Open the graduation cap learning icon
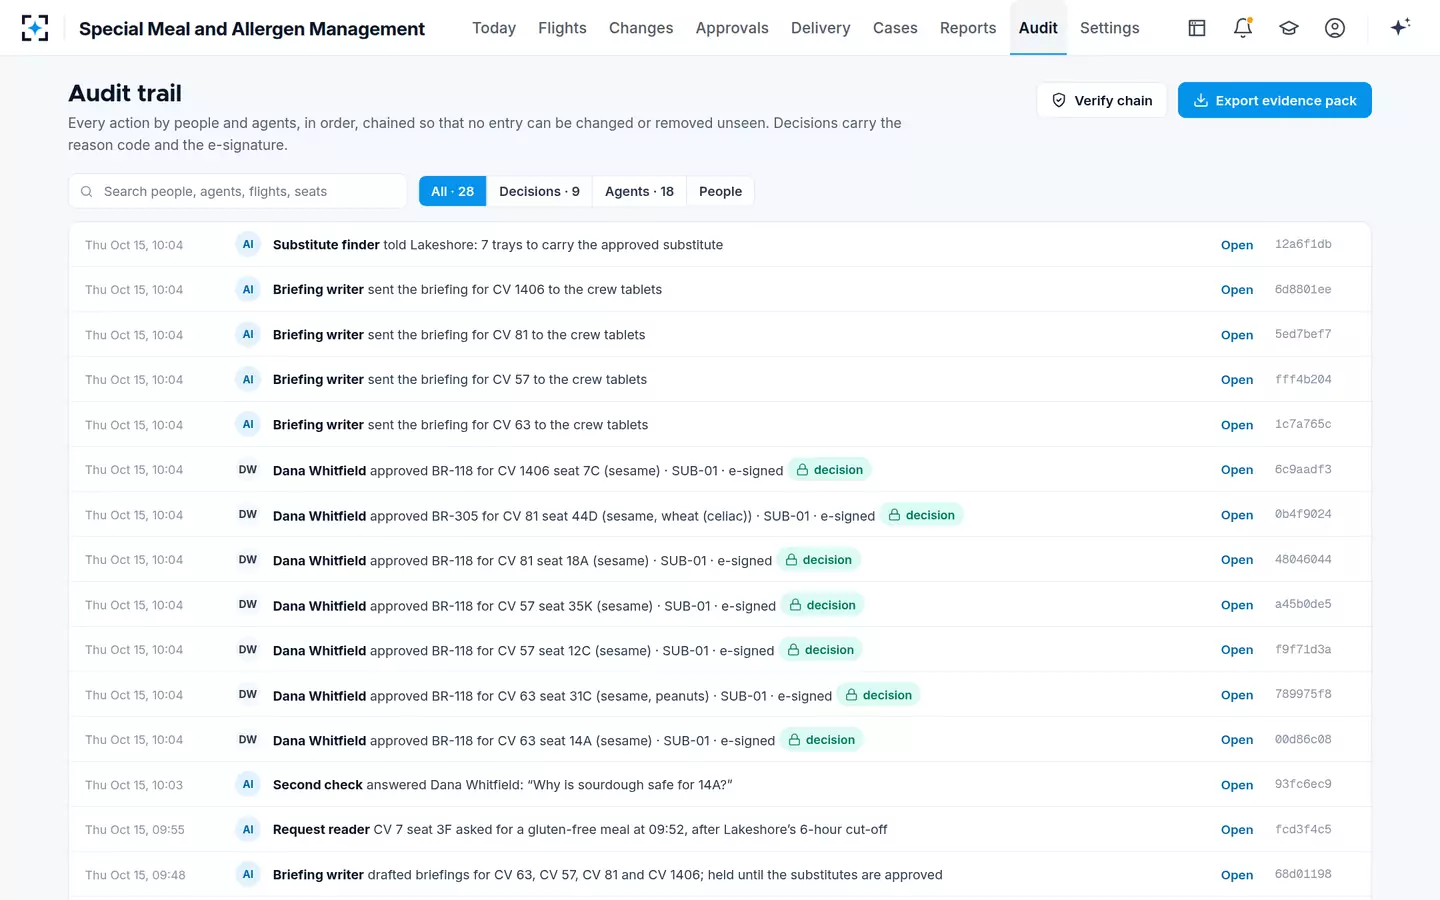The width and height of the screenshot is (1440, 900). 1289,28
